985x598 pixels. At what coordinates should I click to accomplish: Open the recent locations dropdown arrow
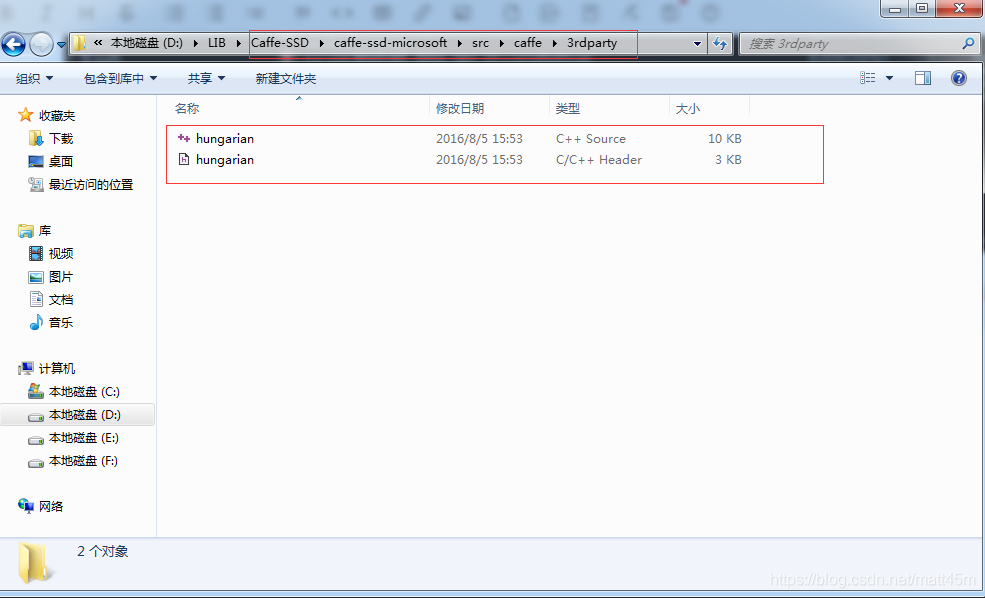pyautogui.click(x=61, y=45)
